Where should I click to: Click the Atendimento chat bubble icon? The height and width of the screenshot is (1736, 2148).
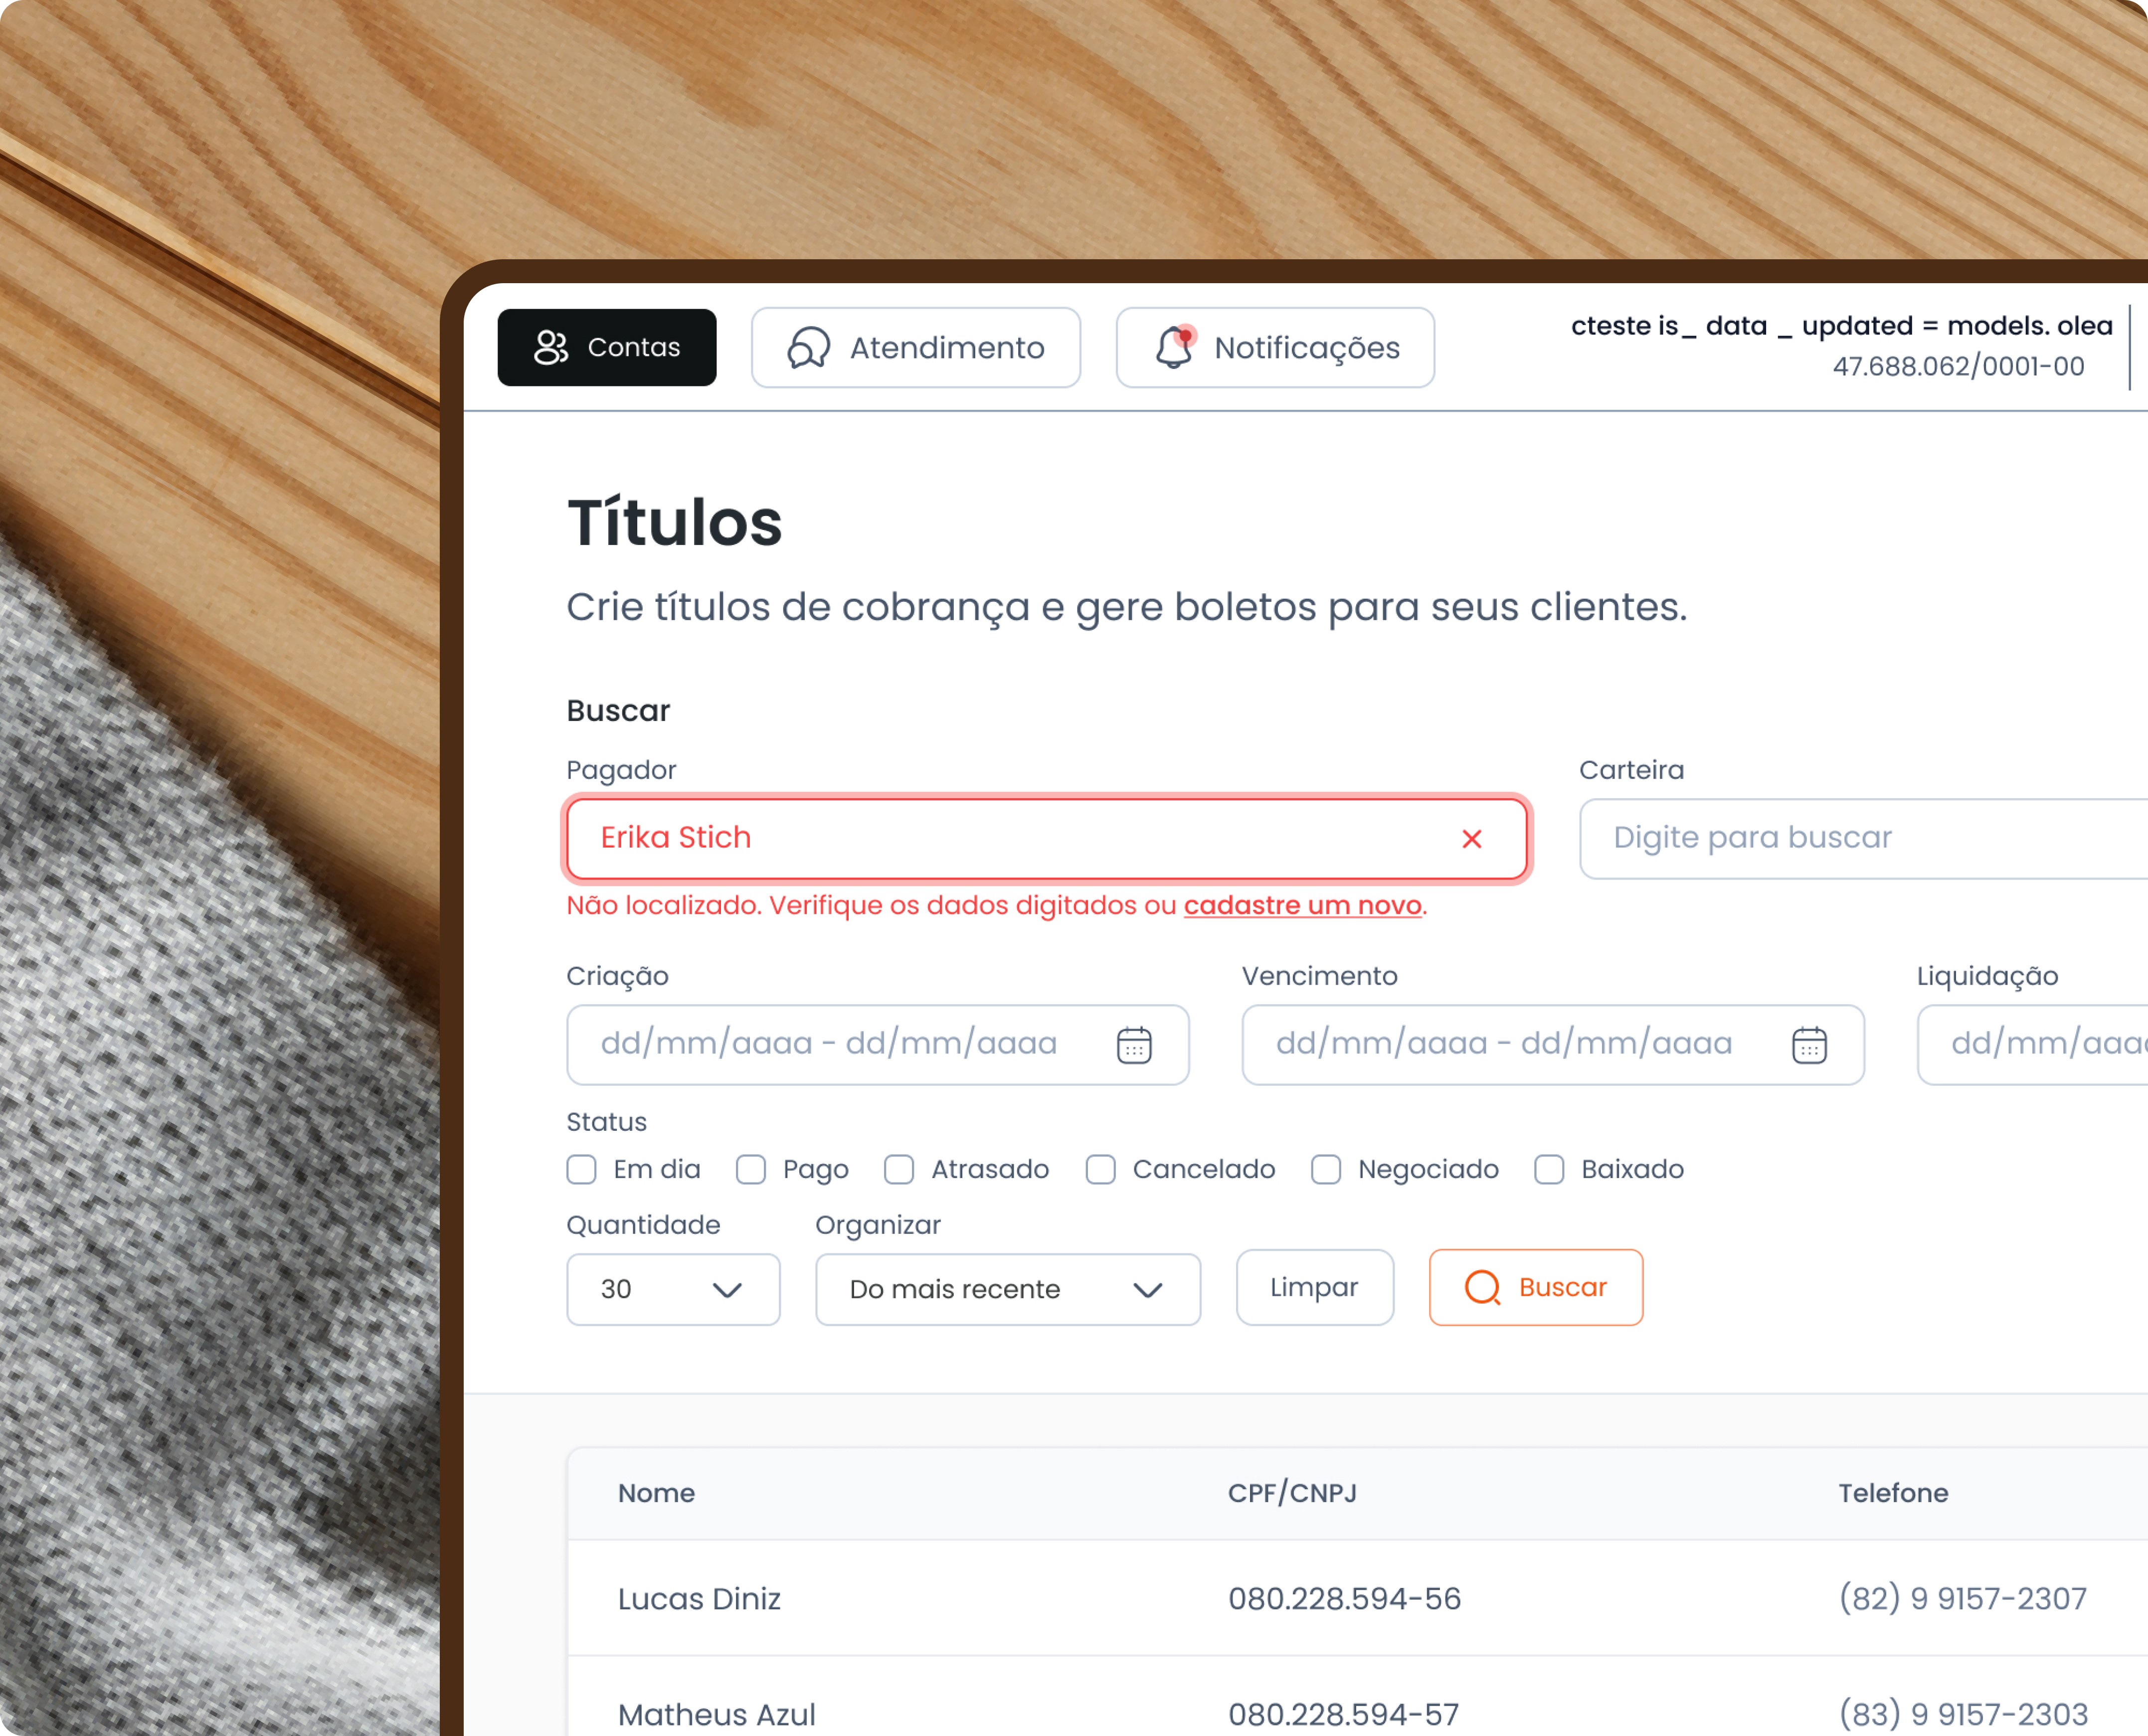pos(808,348)
